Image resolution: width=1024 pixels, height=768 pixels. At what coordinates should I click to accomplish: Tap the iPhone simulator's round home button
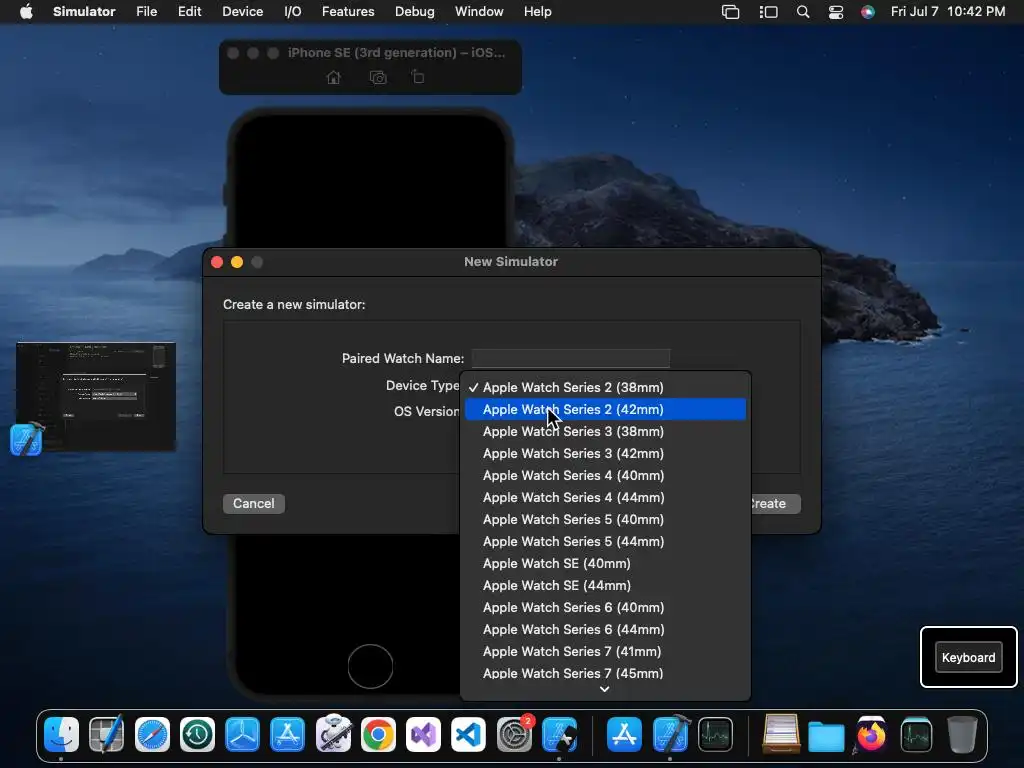pyautogui.click(x=370, y=666)
